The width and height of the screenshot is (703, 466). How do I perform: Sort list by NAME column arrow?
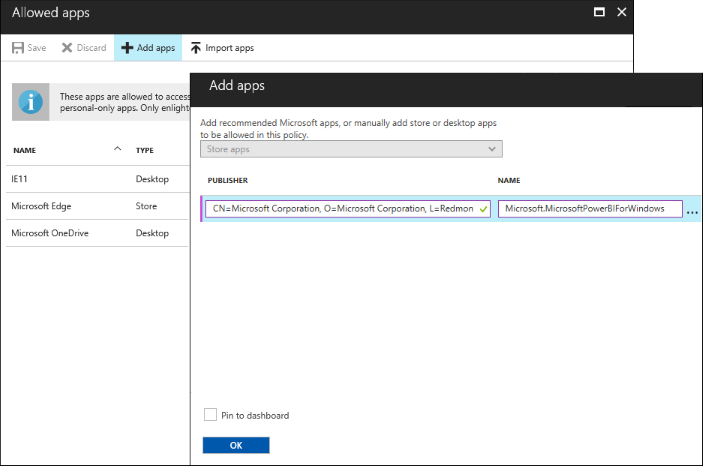118,149
